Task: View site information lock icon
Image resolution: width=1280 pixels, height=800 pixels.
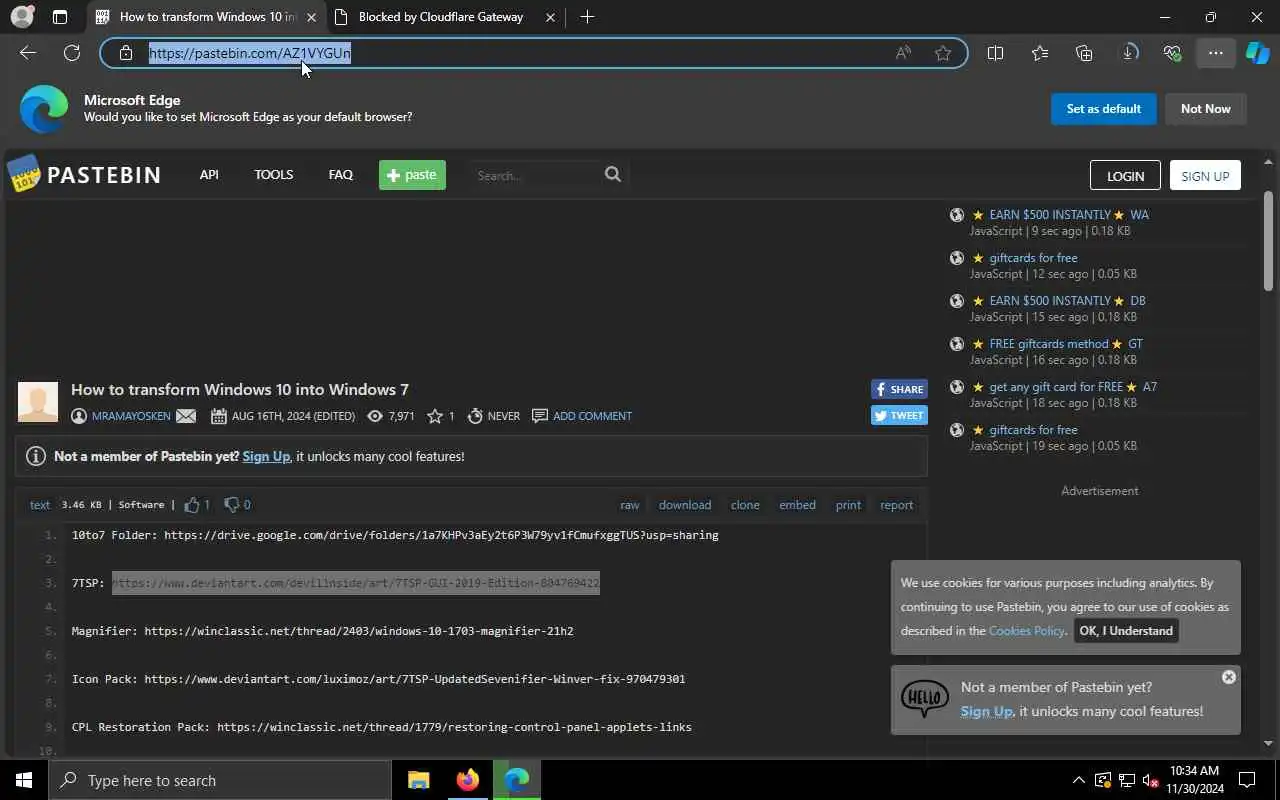Action: 126,53
